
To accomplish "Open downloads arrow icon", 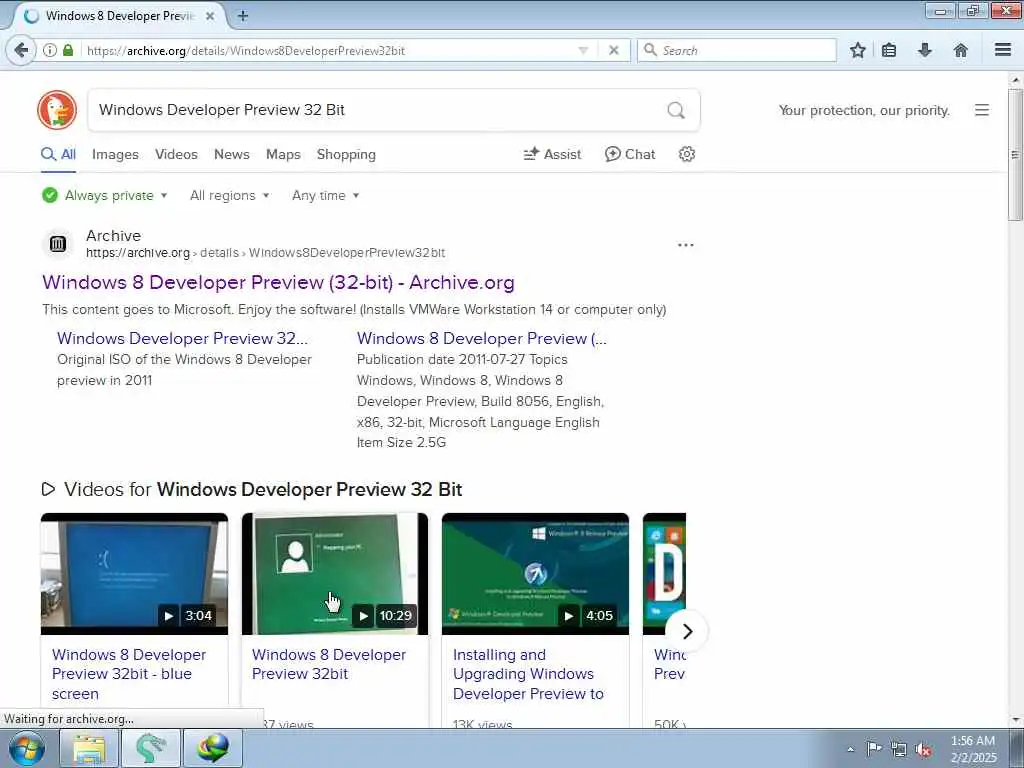I will (x=925, y=50).
